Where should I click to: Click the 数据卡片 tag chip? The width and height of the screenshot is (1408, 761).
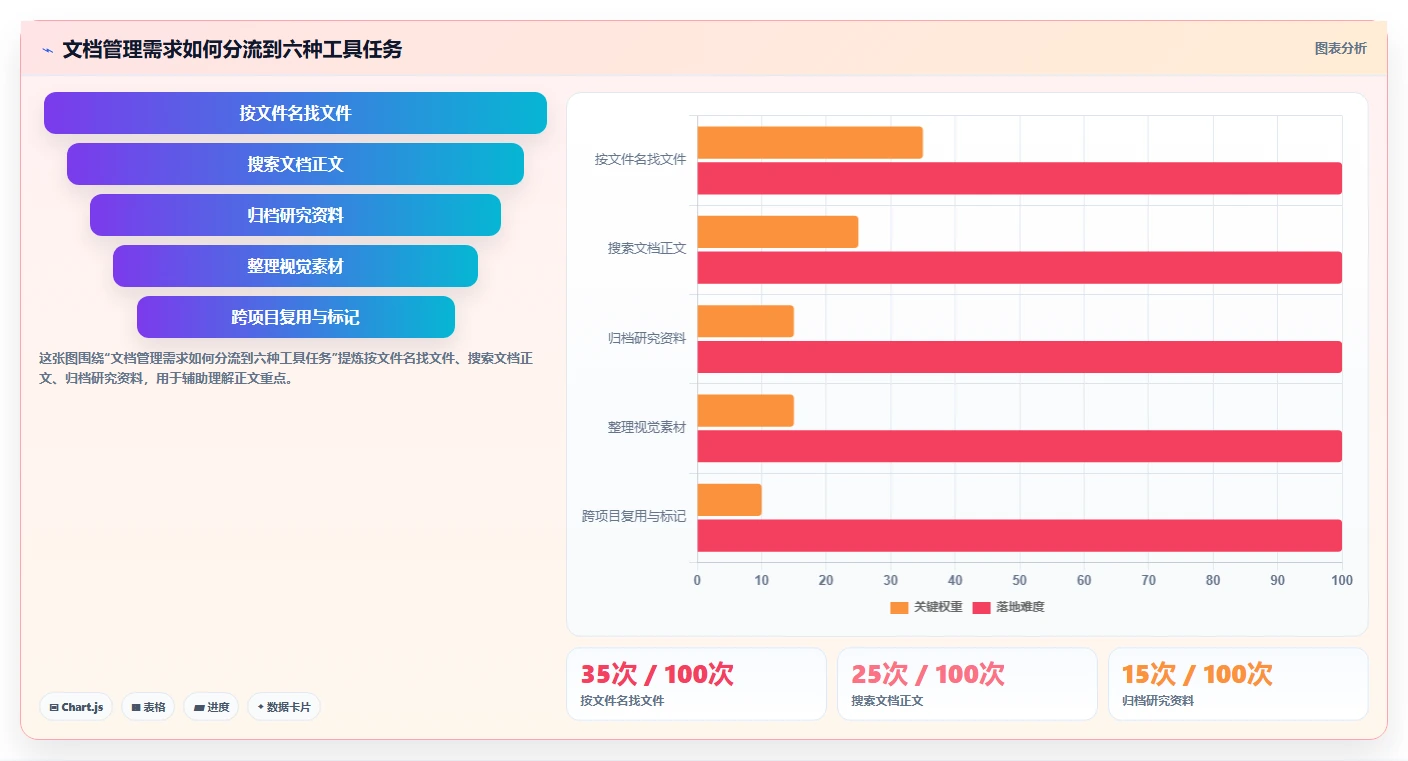(x=284, y=707)
